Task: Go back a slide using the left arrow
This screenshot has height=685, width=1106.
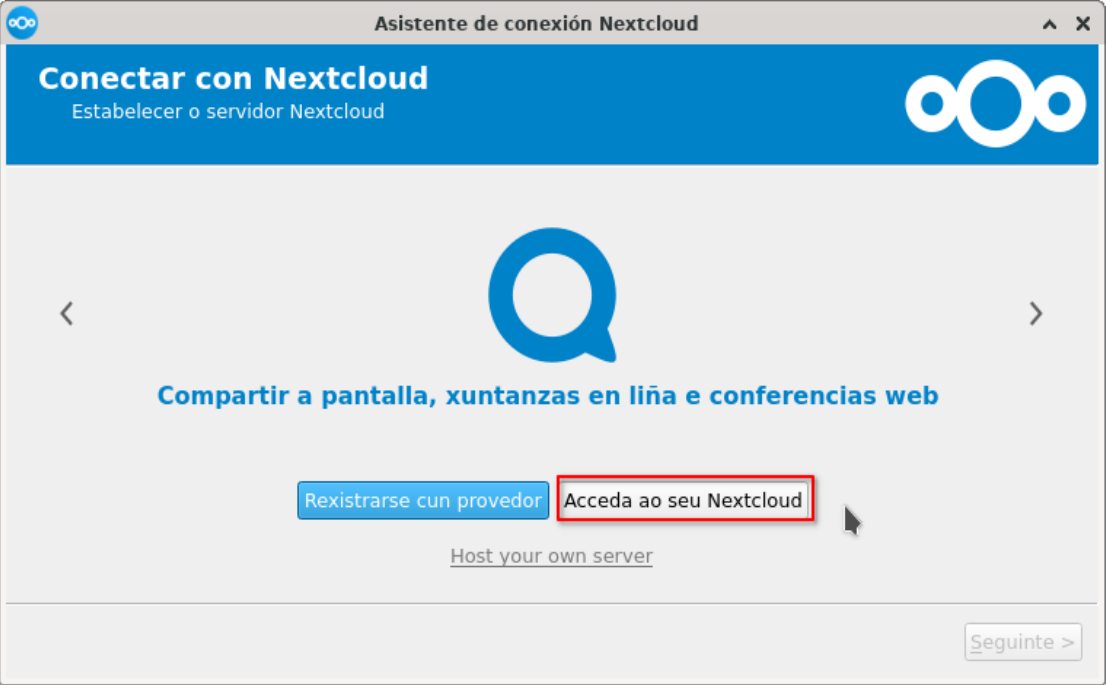Action: coord(66,313)
